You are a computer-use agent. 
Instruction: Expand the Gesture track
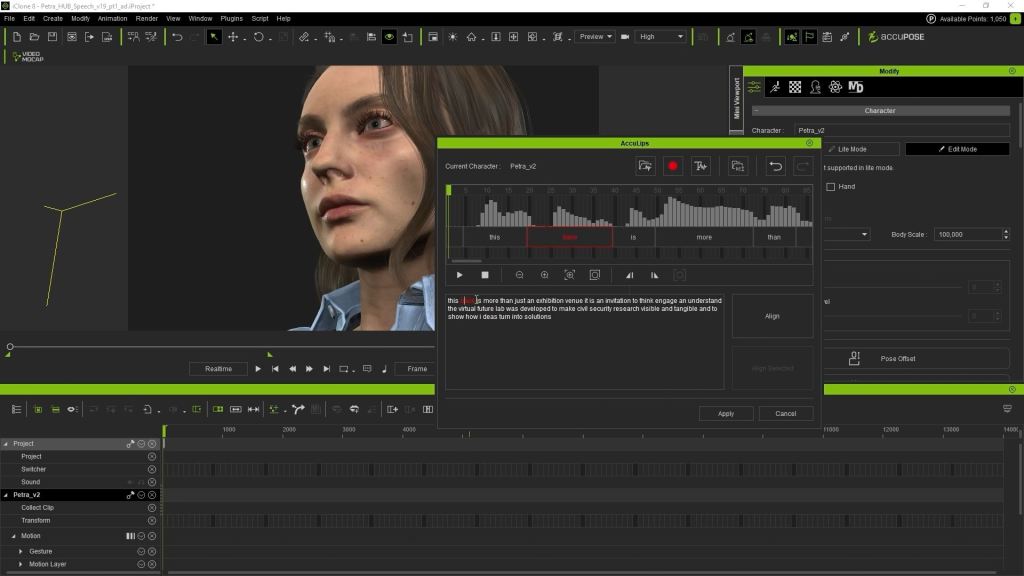tap(20, 552)
